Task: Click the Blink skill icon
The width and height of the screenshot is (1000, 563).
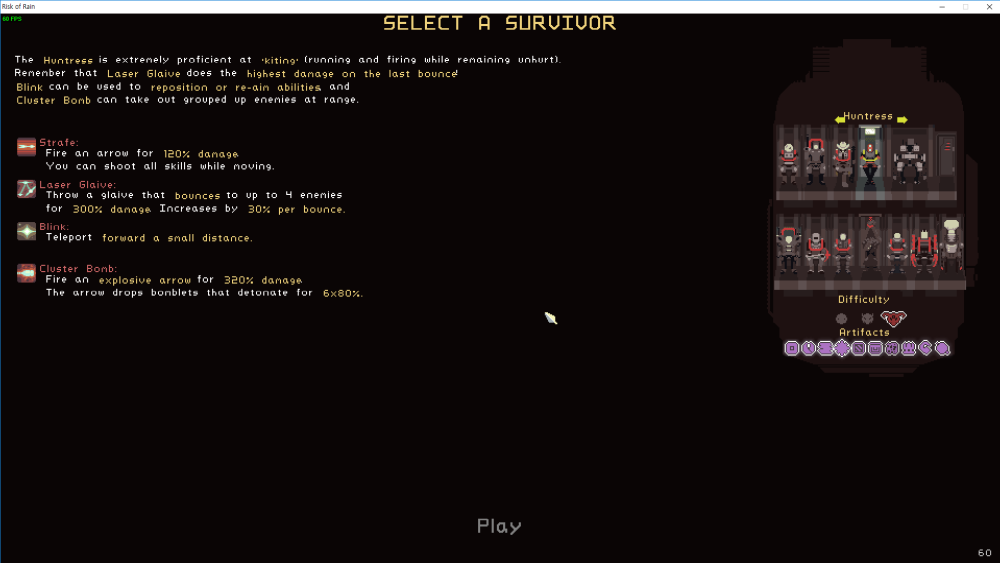Action: pos(26,231)
